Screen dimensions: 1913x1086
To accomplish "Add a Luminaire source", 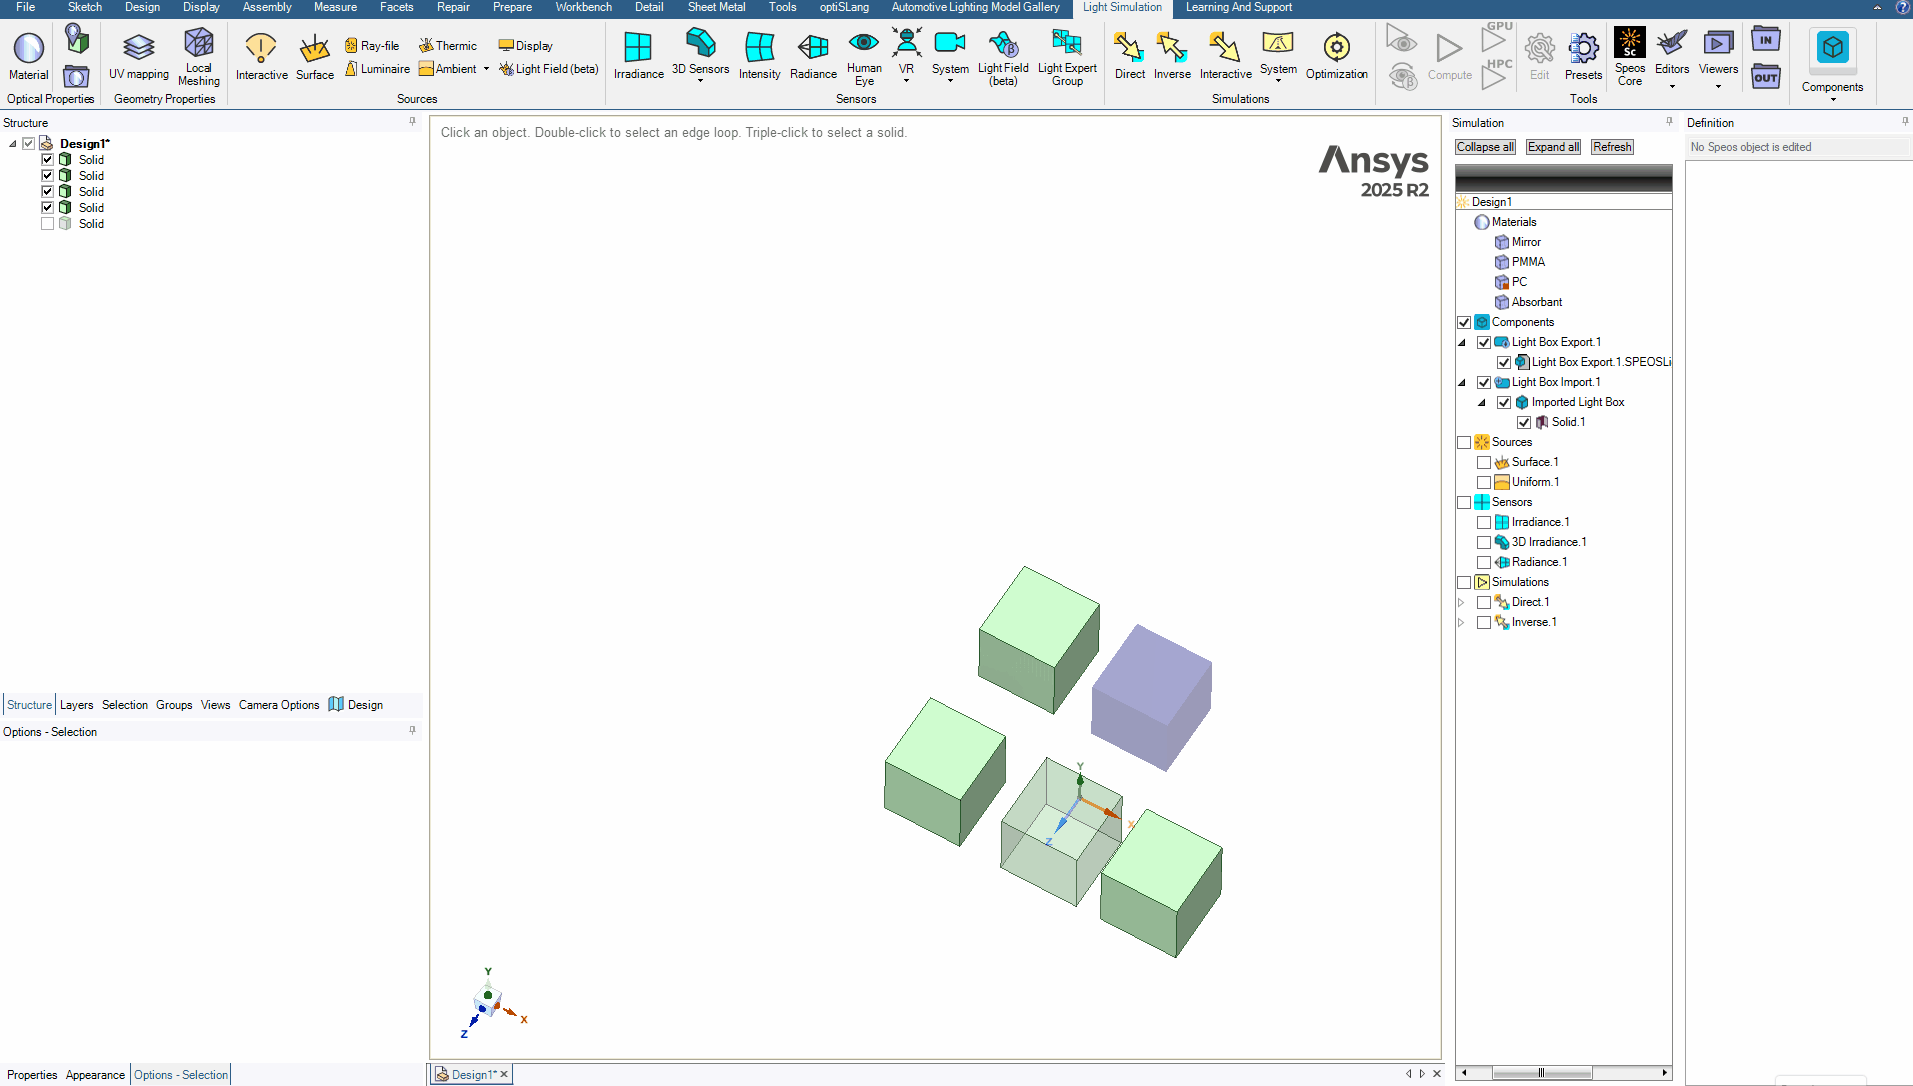I will [377, 69].
